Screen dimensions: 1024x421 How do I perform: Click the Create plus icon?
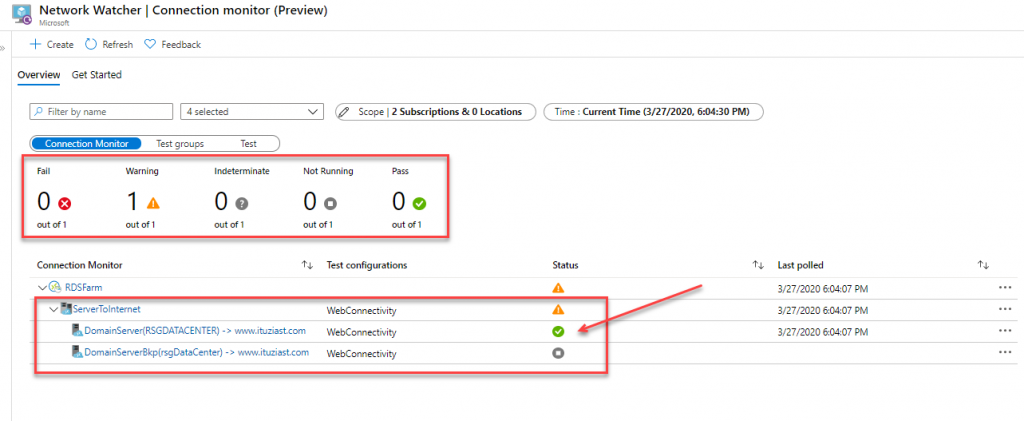coord(35,44)
